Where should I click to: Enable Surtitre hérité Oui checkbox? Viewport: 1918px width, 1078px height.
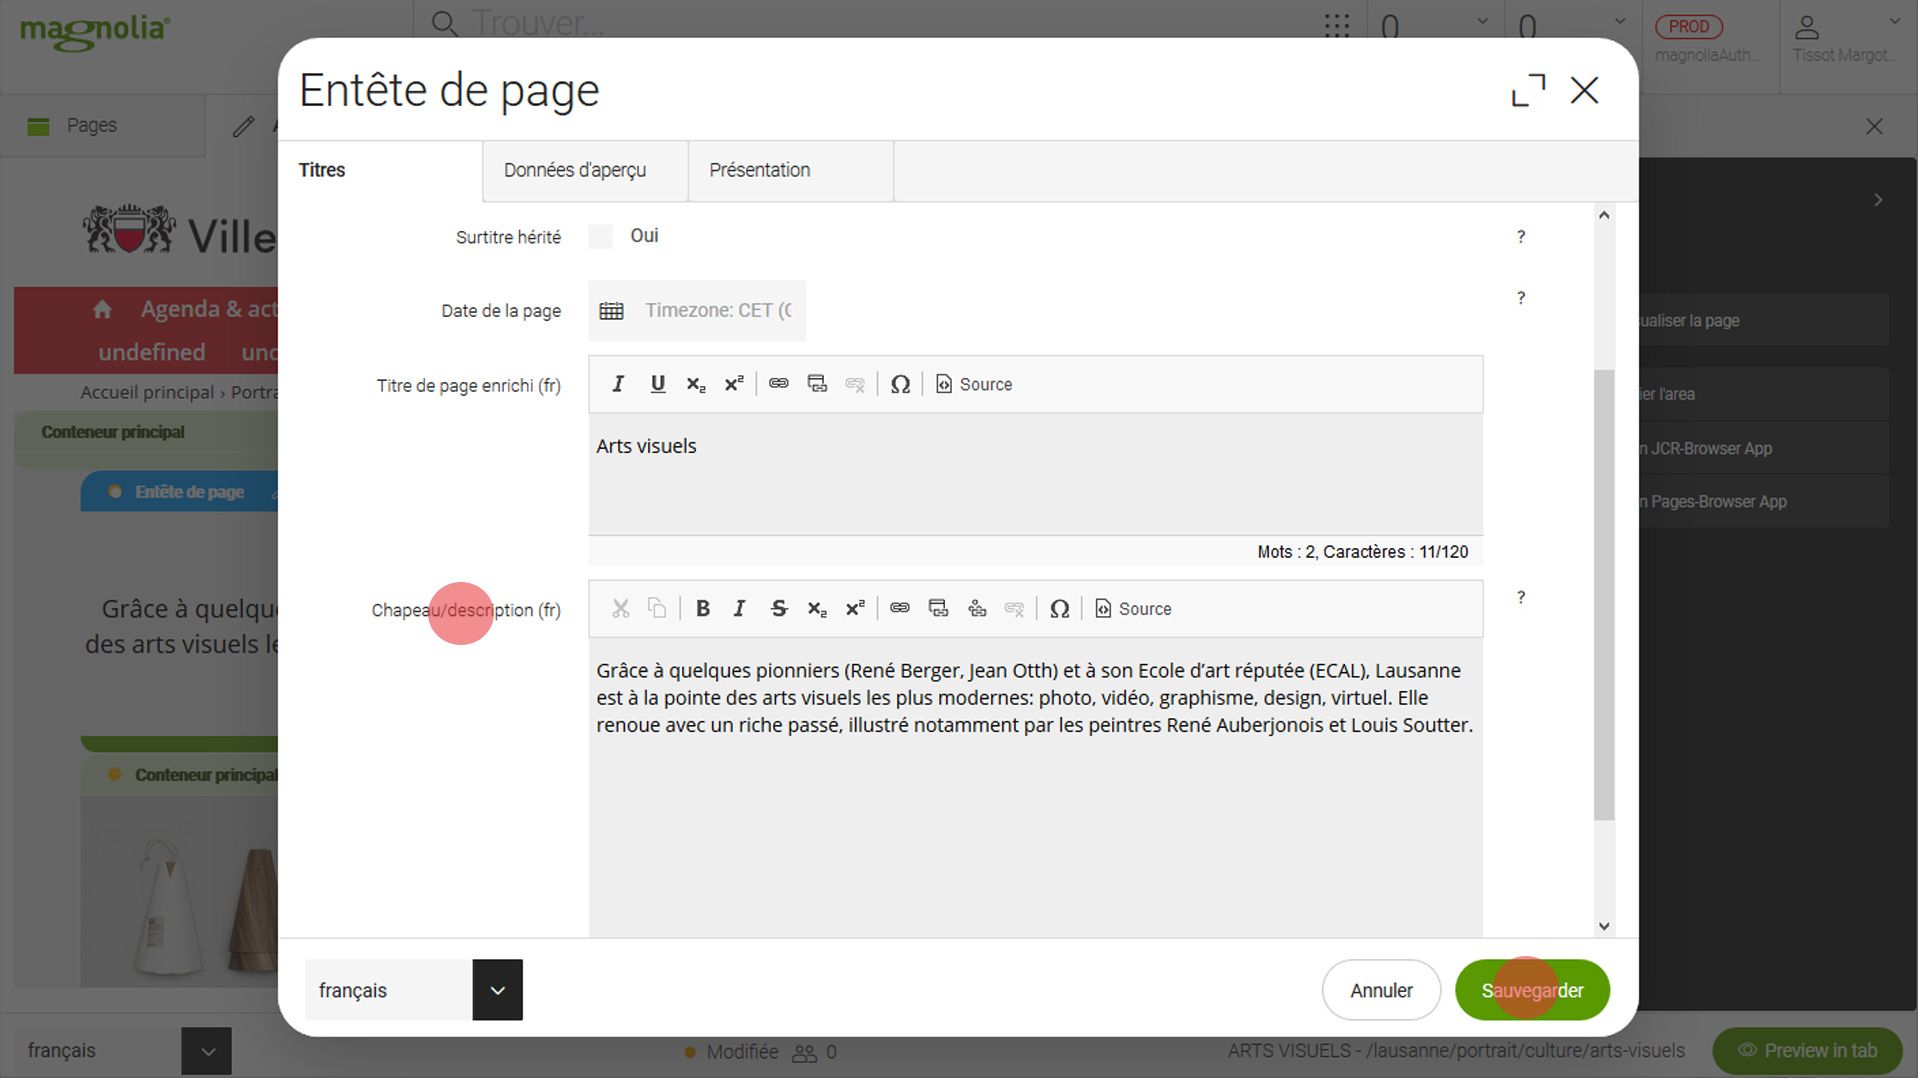click(x=601, y=236)
